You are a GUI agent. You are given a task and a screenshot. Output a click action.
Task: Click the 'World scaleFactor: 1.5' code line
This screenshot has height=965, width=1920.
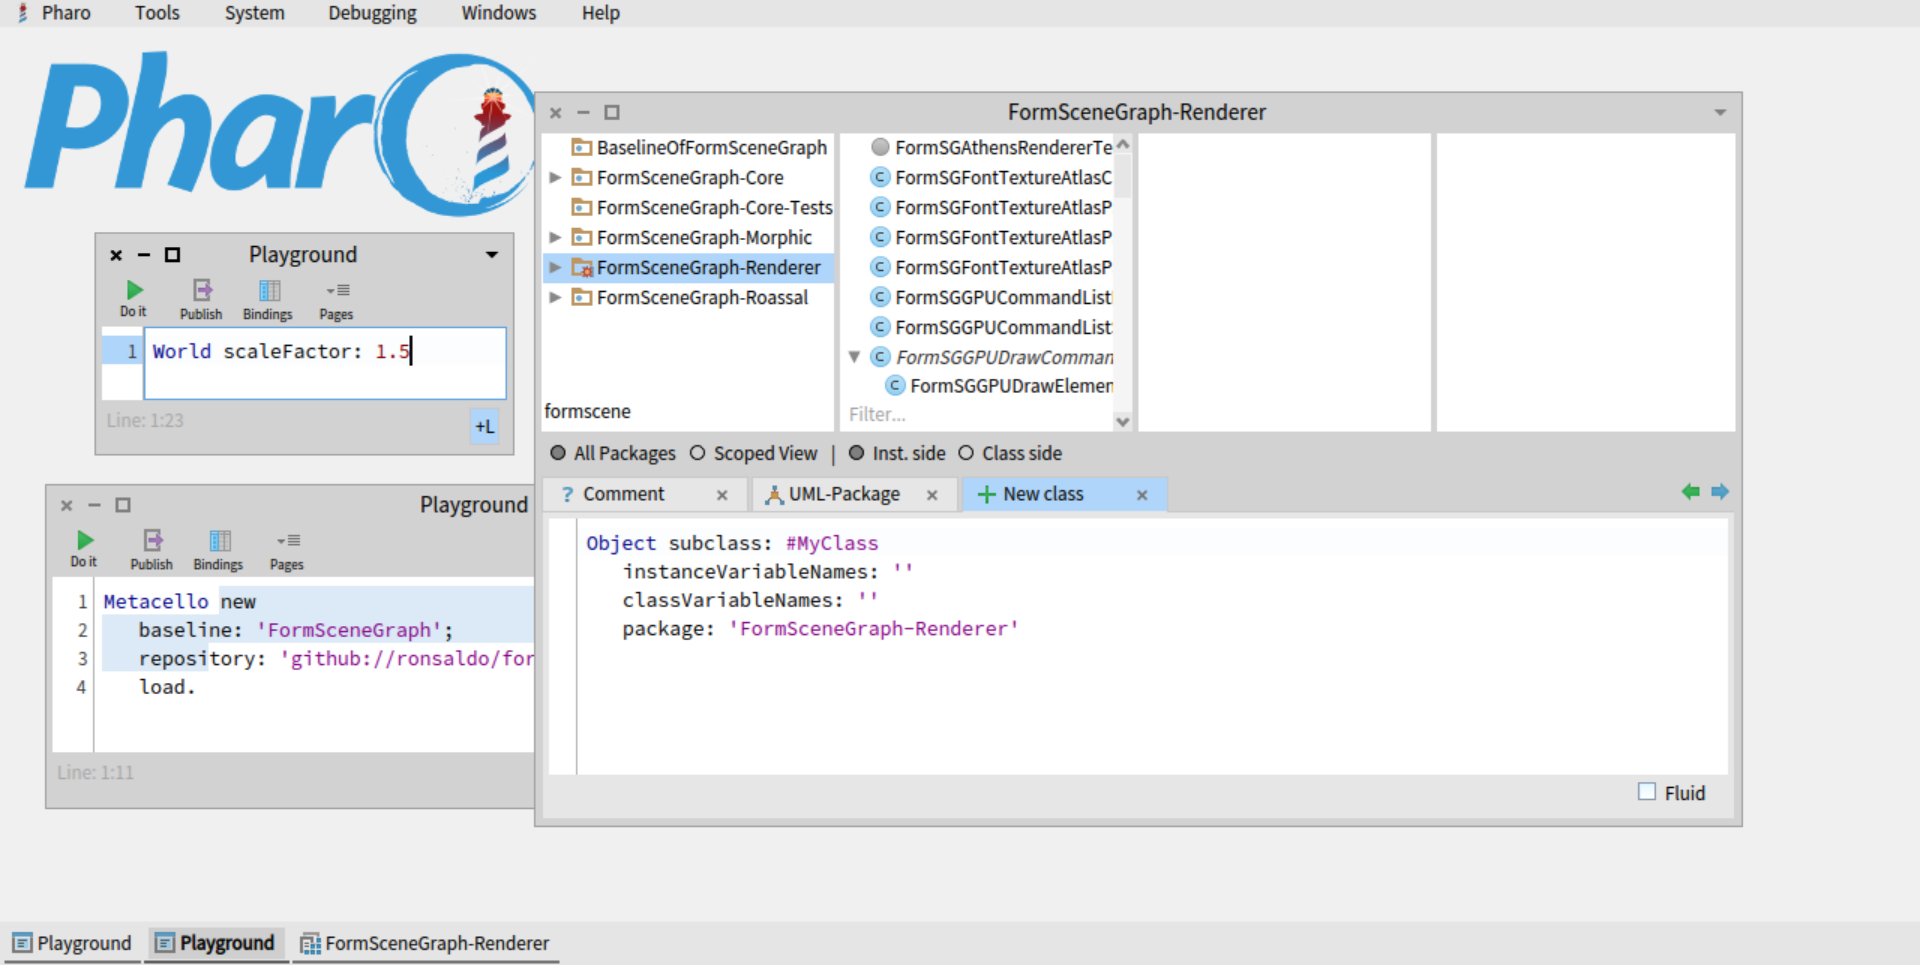click(x=282, y=351)
